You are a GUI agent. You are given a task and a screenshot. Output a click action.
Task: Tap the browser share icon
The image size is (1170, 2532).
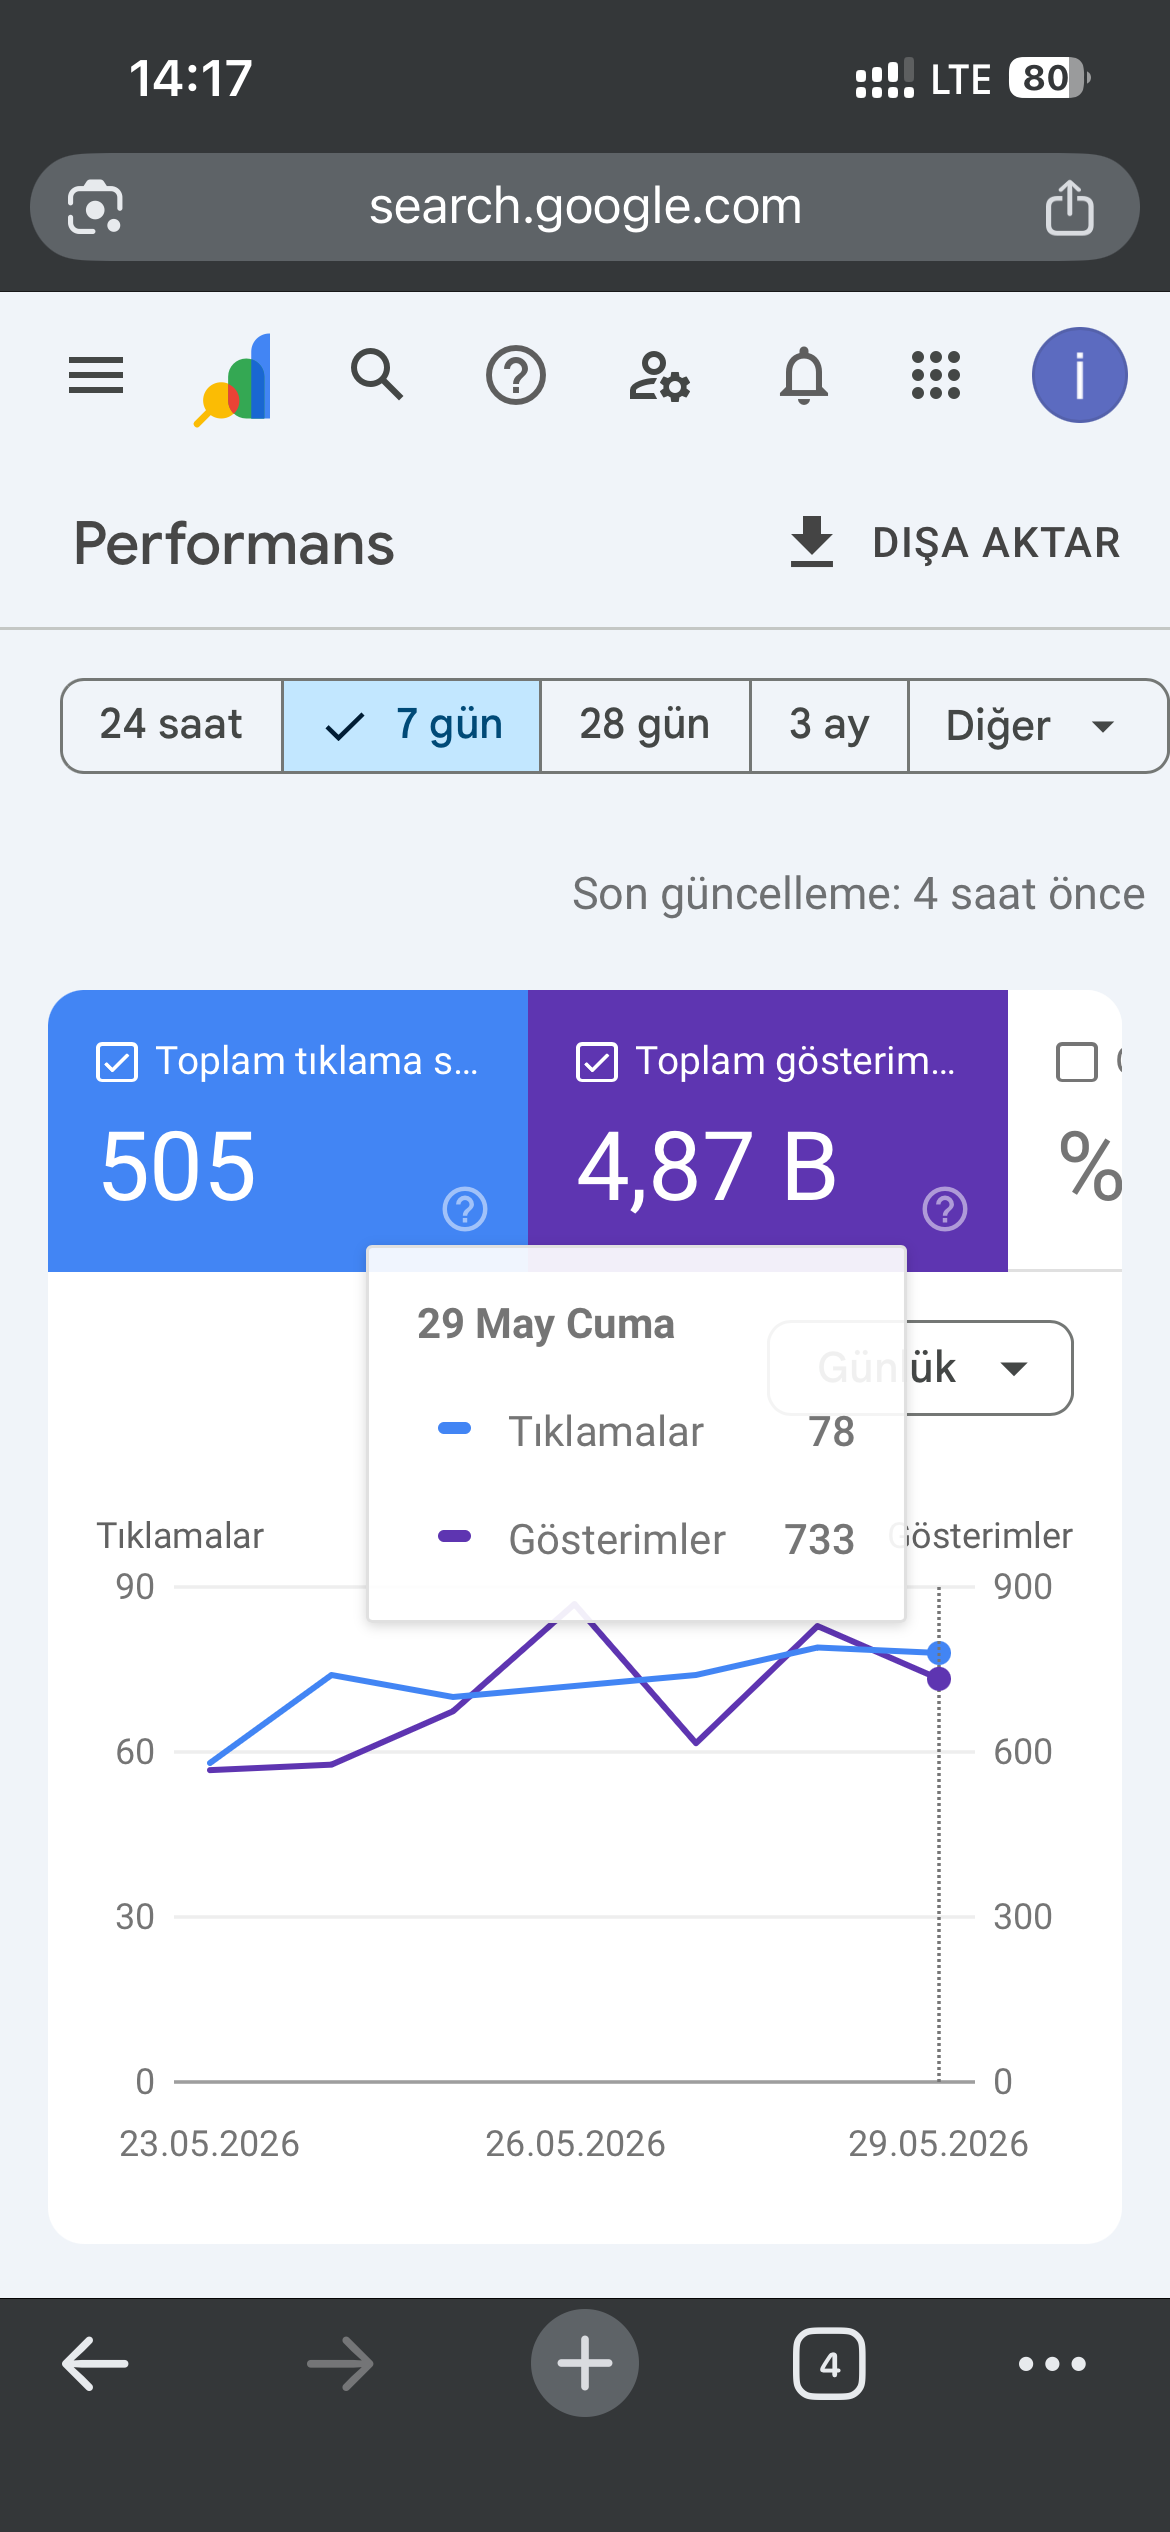coord(1069,208)
